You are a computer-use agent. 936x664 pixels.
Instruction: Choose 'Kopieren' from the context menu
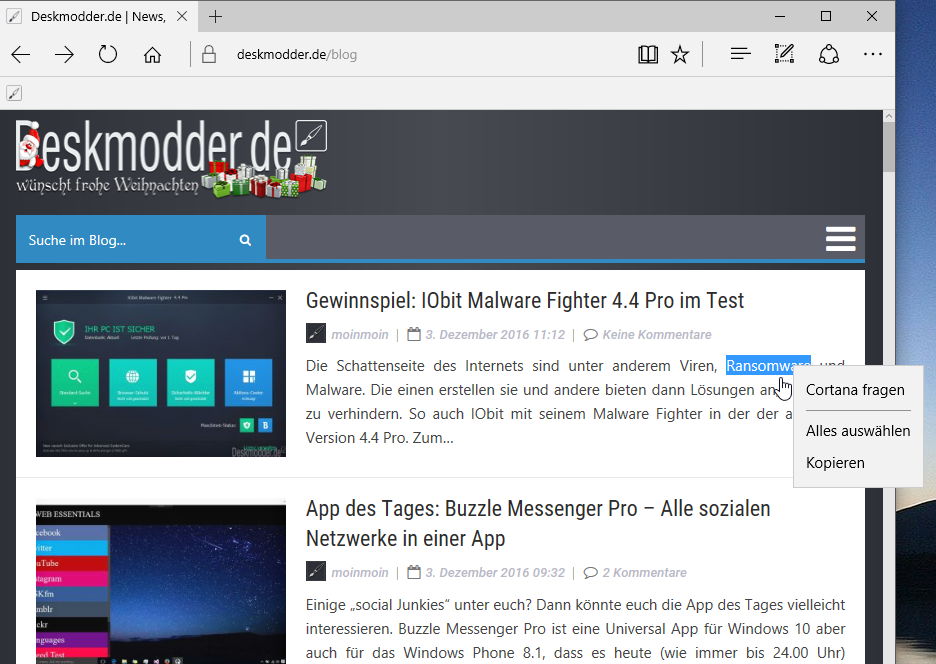pos(835,463)
